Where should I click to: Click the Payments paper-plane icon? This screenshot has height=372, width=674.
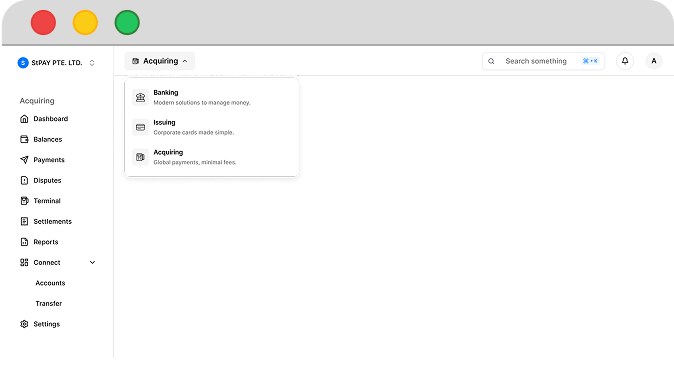click(x=25, y=160)
